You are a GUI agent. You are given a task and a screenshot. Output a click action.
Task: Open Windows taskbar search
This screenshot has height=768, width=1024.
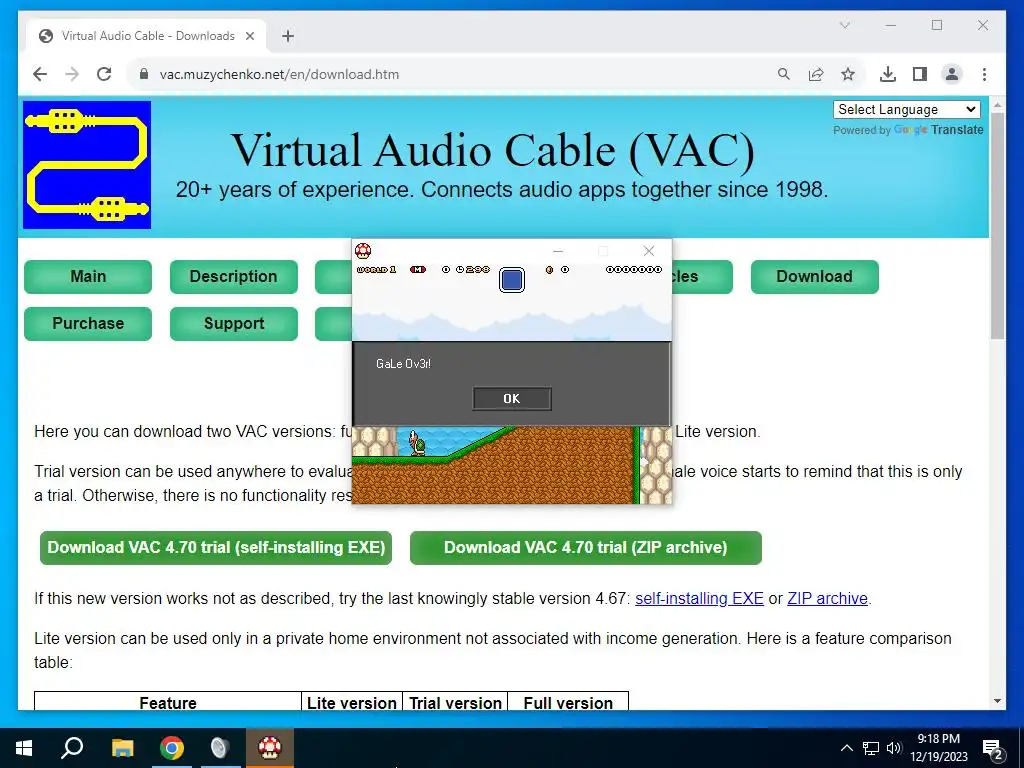[x=72, y=748]
